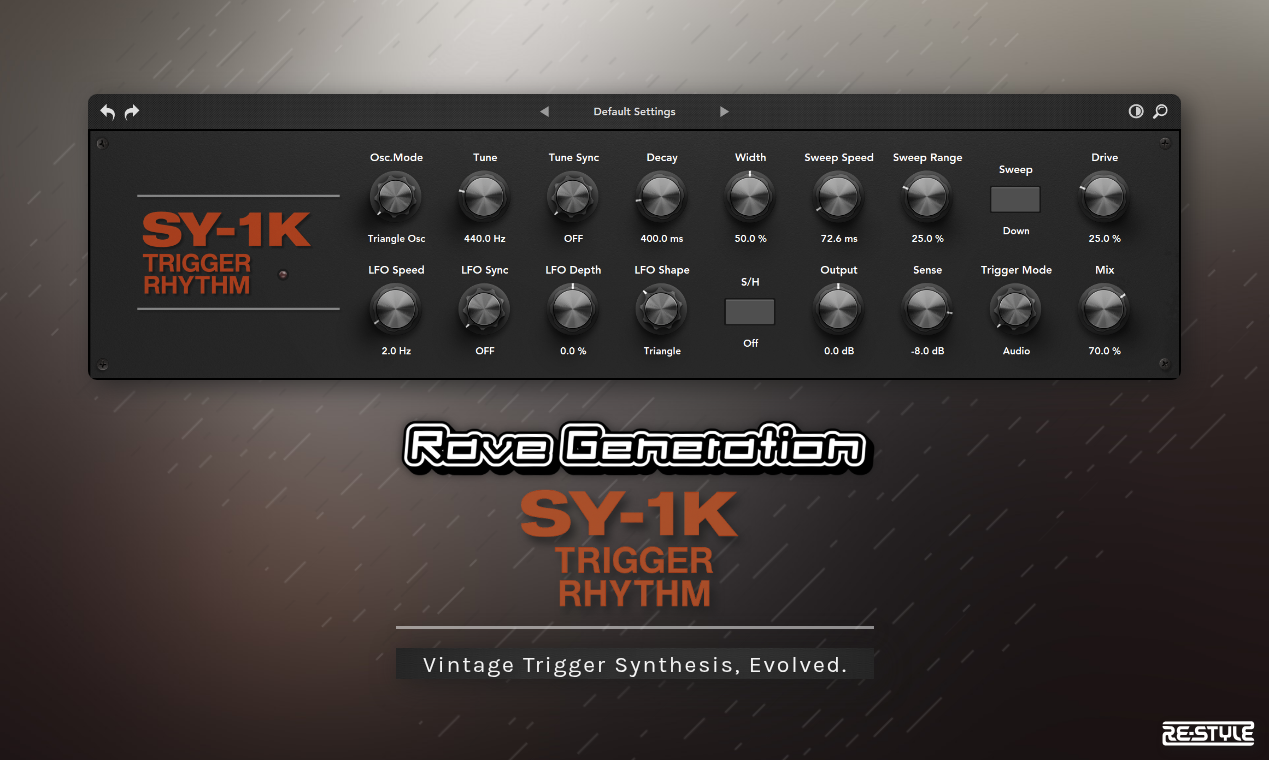Change Osc.Mode from Triangle Osc
This screenshot has height=760, width=1270.
click(396, 196)
